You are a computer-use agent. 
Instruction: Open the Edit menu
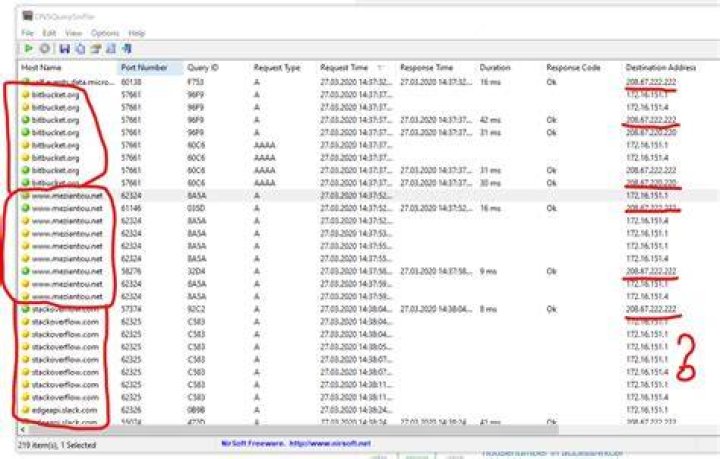coord(49,33)
